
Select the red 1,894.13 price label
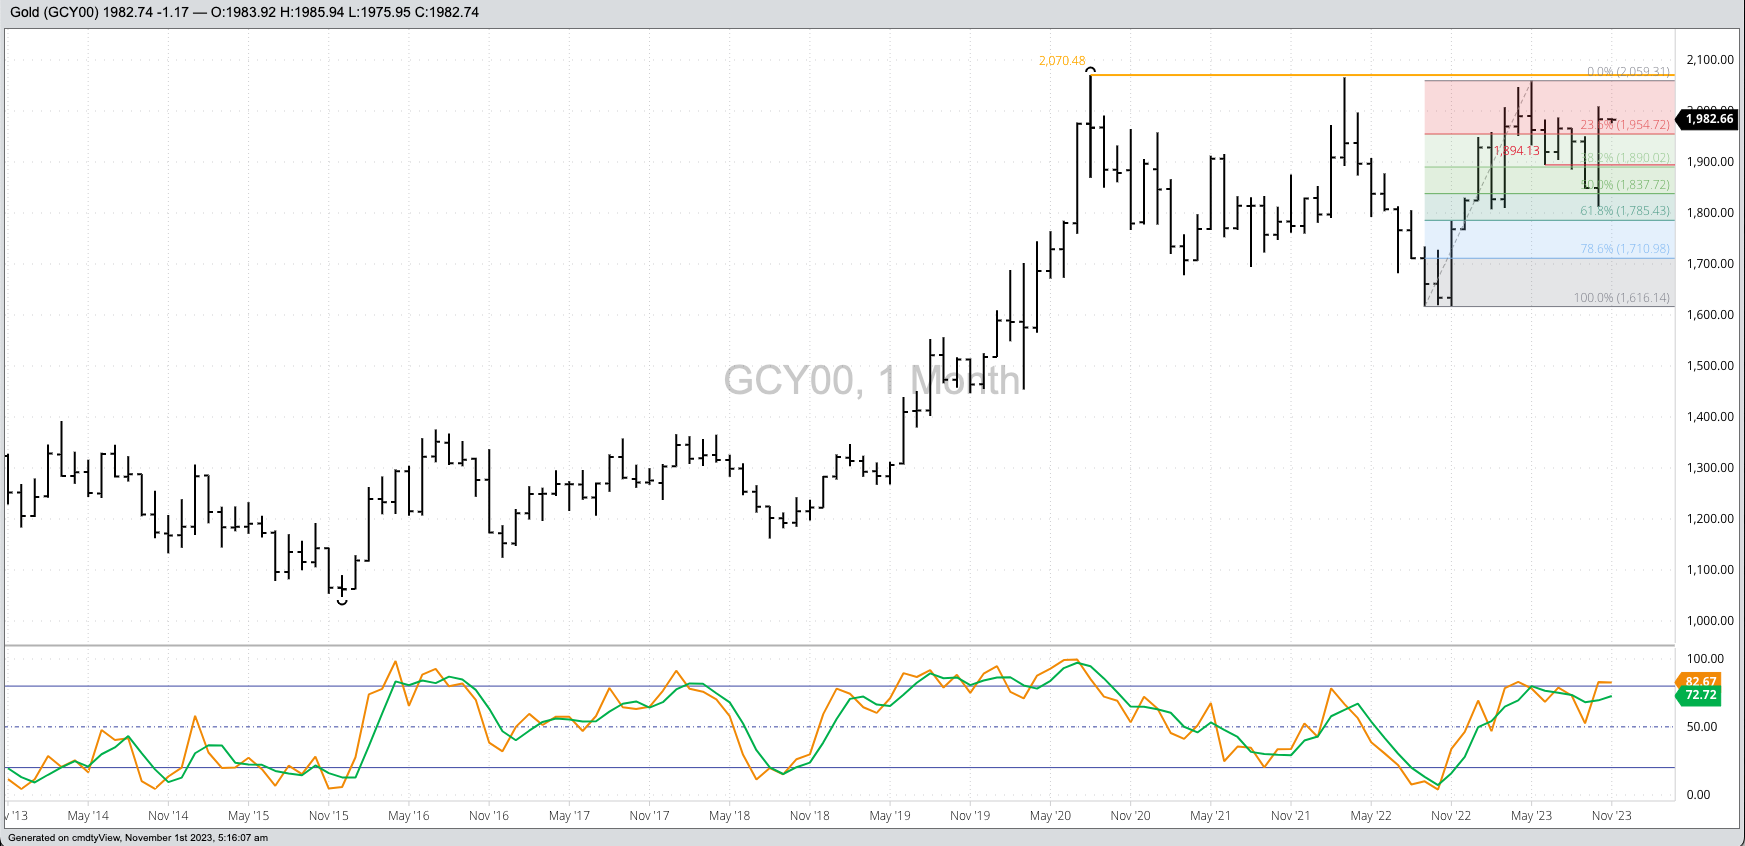click(1517, 151)
